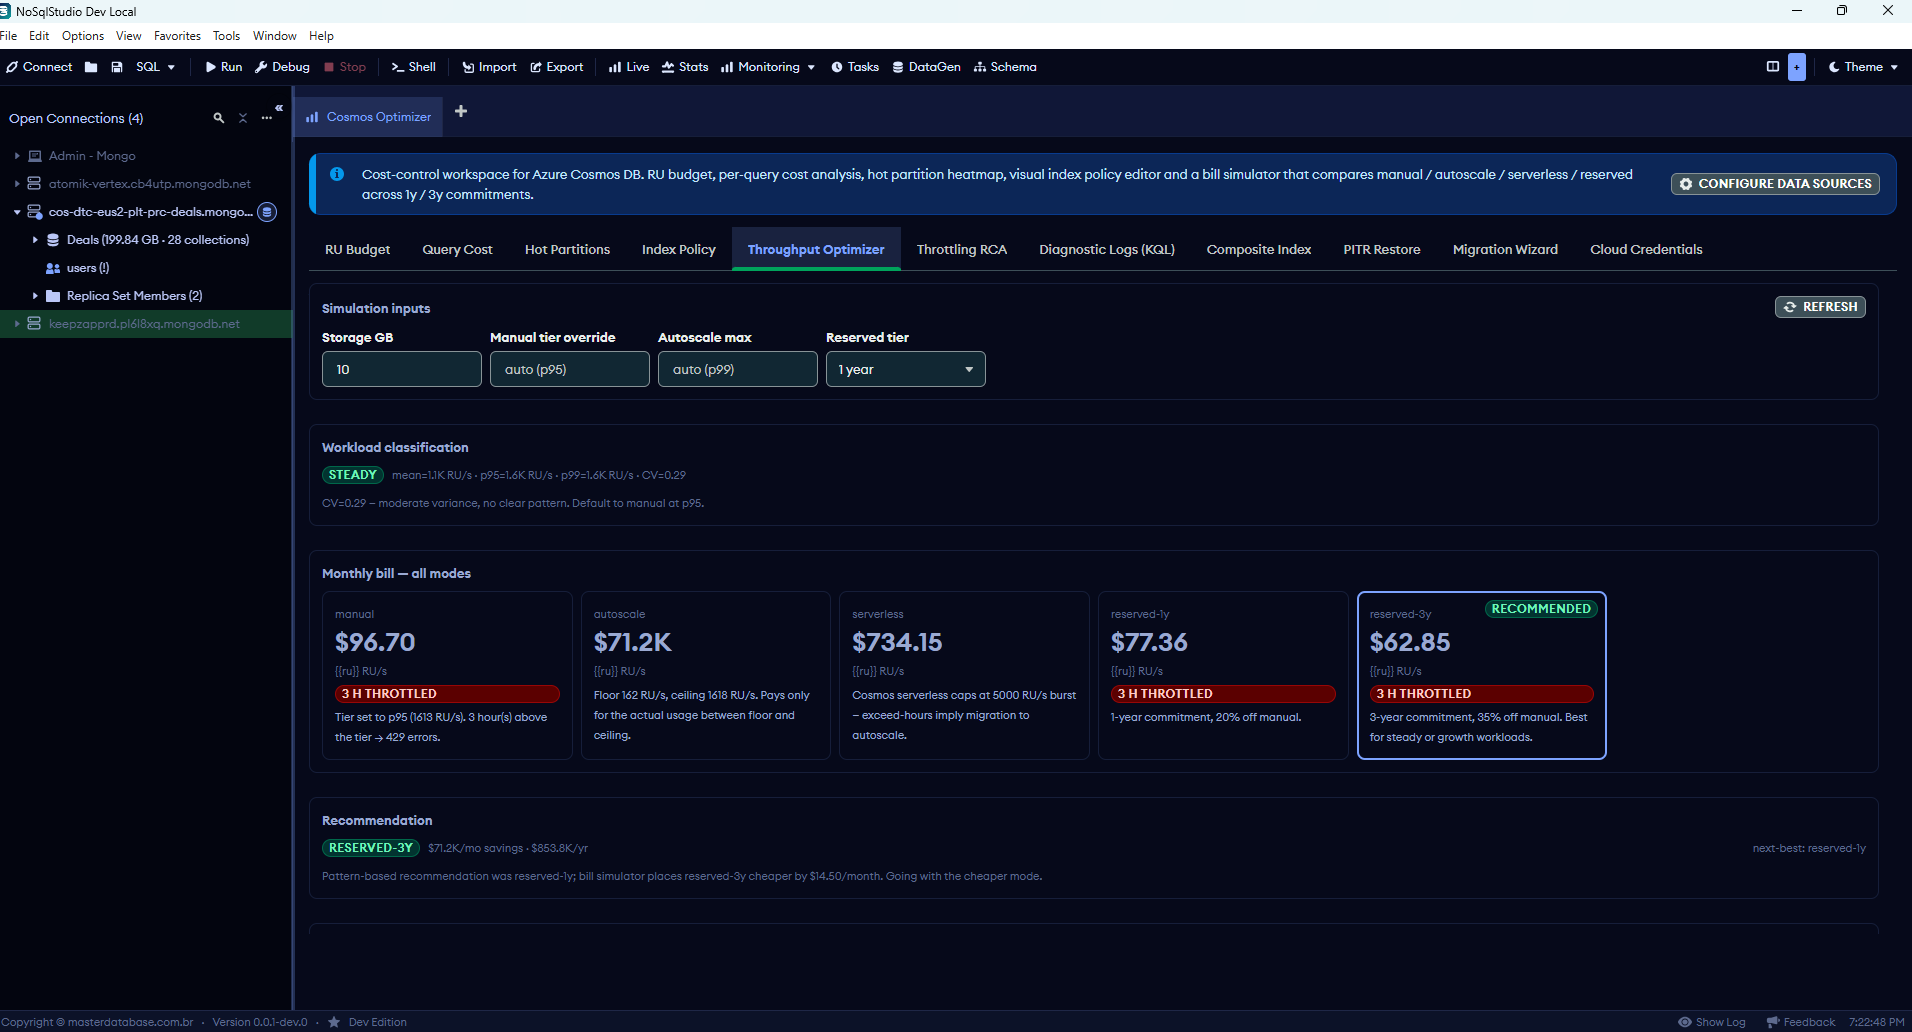Select the users (1) tree item
Viewport: 1912px width, 1032px height.
point(87,268)
